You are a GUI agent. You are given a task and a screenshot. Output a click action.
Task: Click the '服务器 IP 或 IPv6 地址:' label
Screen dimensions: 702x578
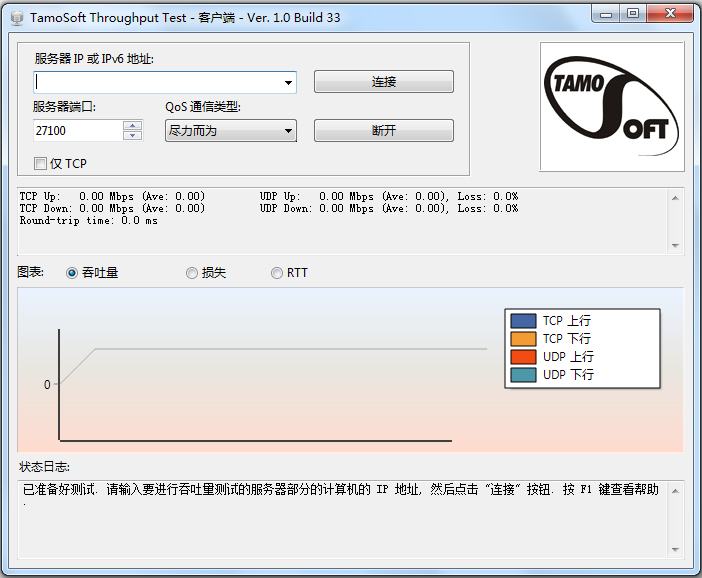pos(94,59)
